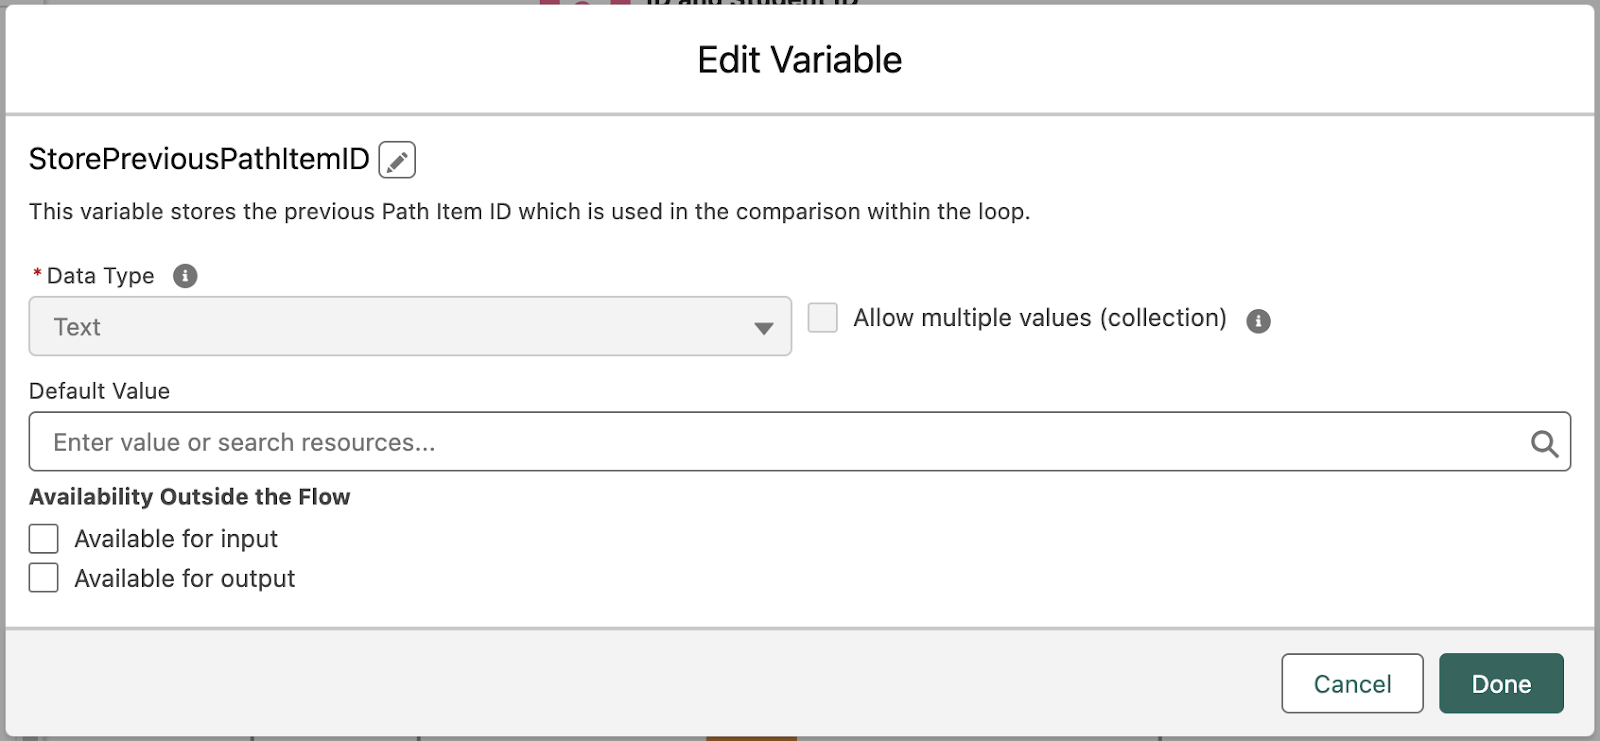The height and width of the screenshot is (741, 1600).
Task: Click the pencil edit icon beside StorePreviousPathItemID
Action: (397, 160)
